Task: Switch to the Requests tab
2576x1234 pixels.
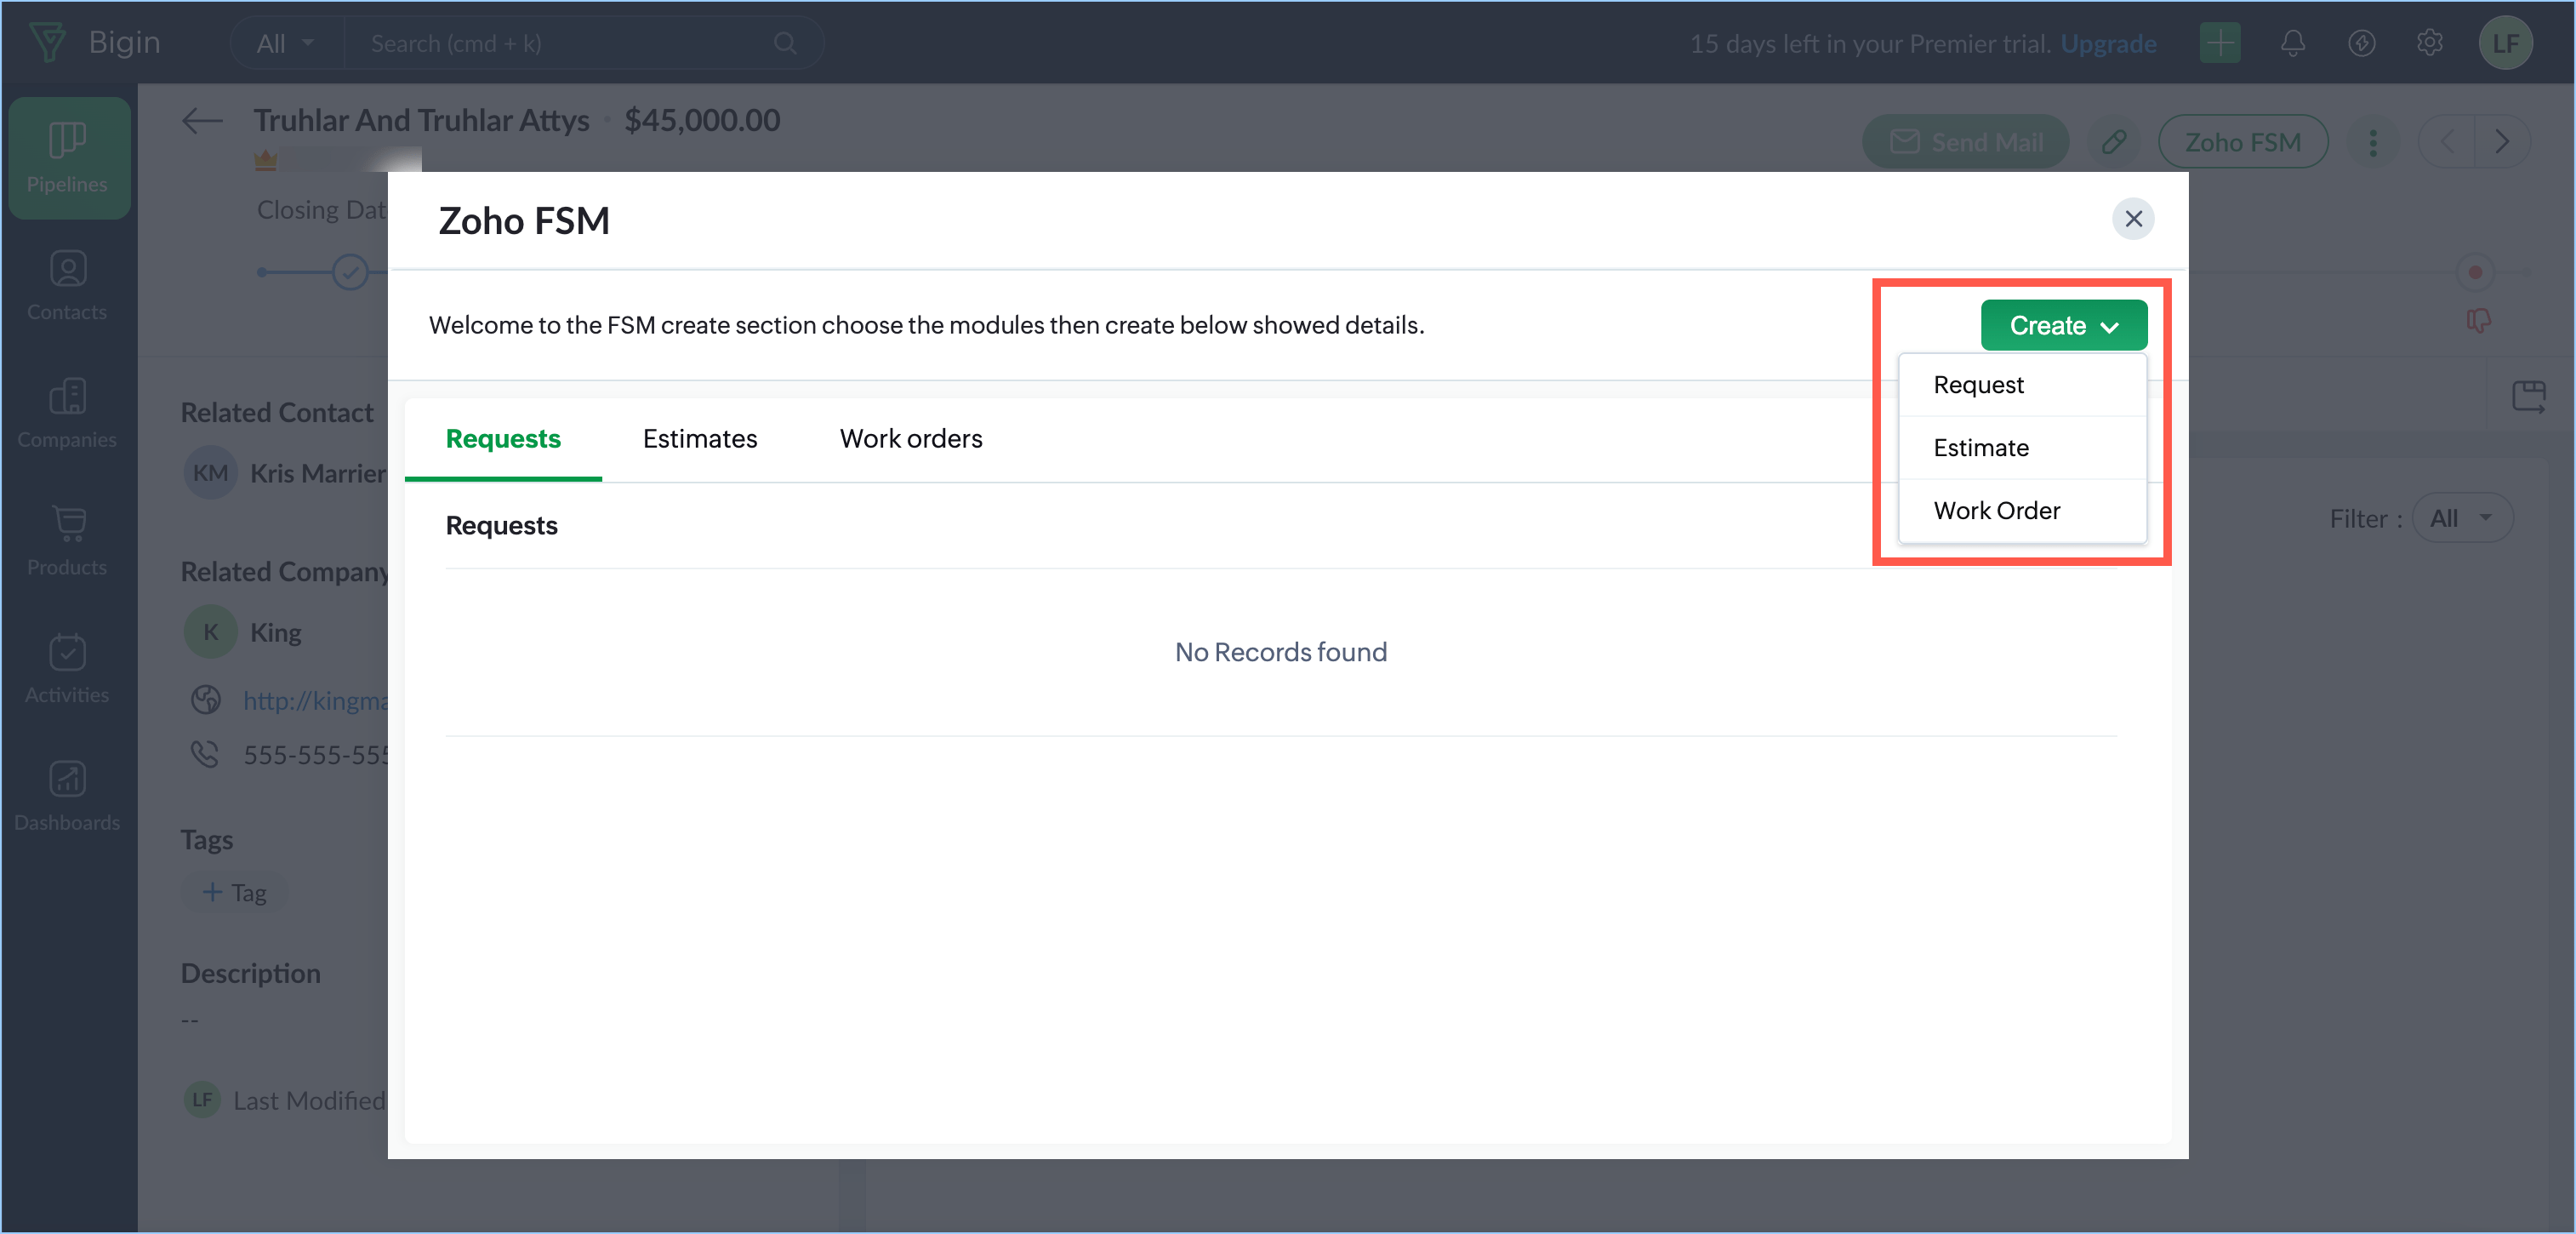Action: coord(503,439)
